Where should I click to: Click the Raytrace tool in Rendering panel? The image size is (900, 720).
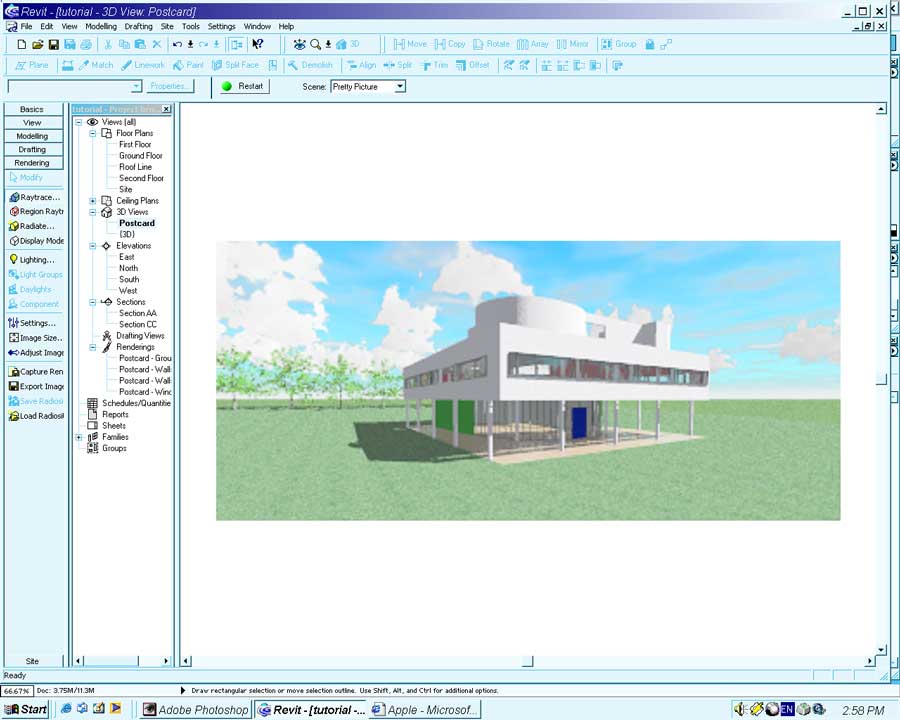tap(34, 197)
